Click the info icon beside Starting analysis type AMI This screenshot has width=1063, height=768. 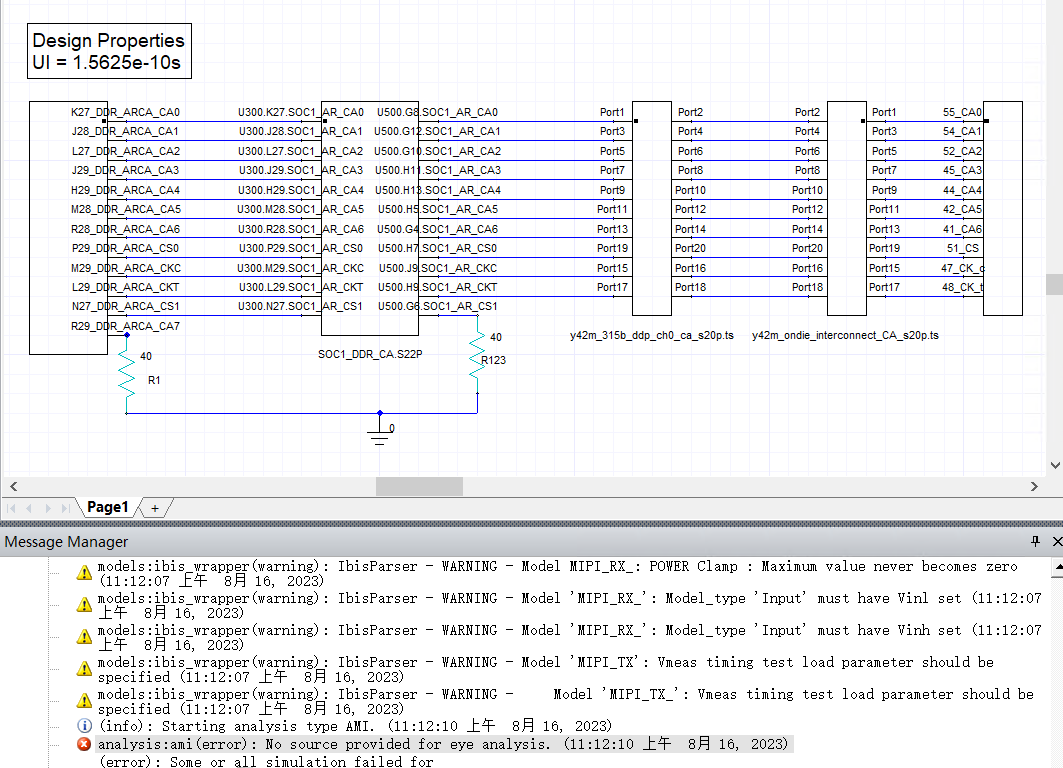(x=84, y=726)
